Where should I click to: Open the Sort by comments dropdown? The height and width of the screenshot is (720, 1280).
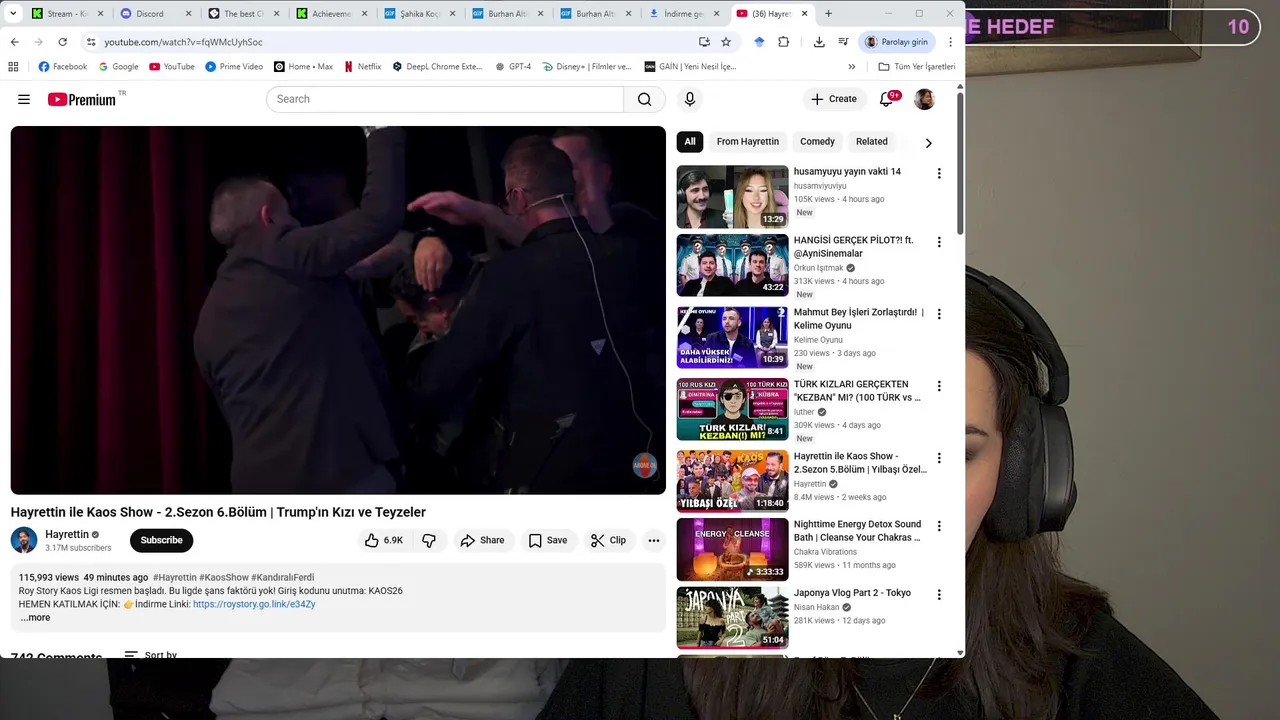click(151, 655)
